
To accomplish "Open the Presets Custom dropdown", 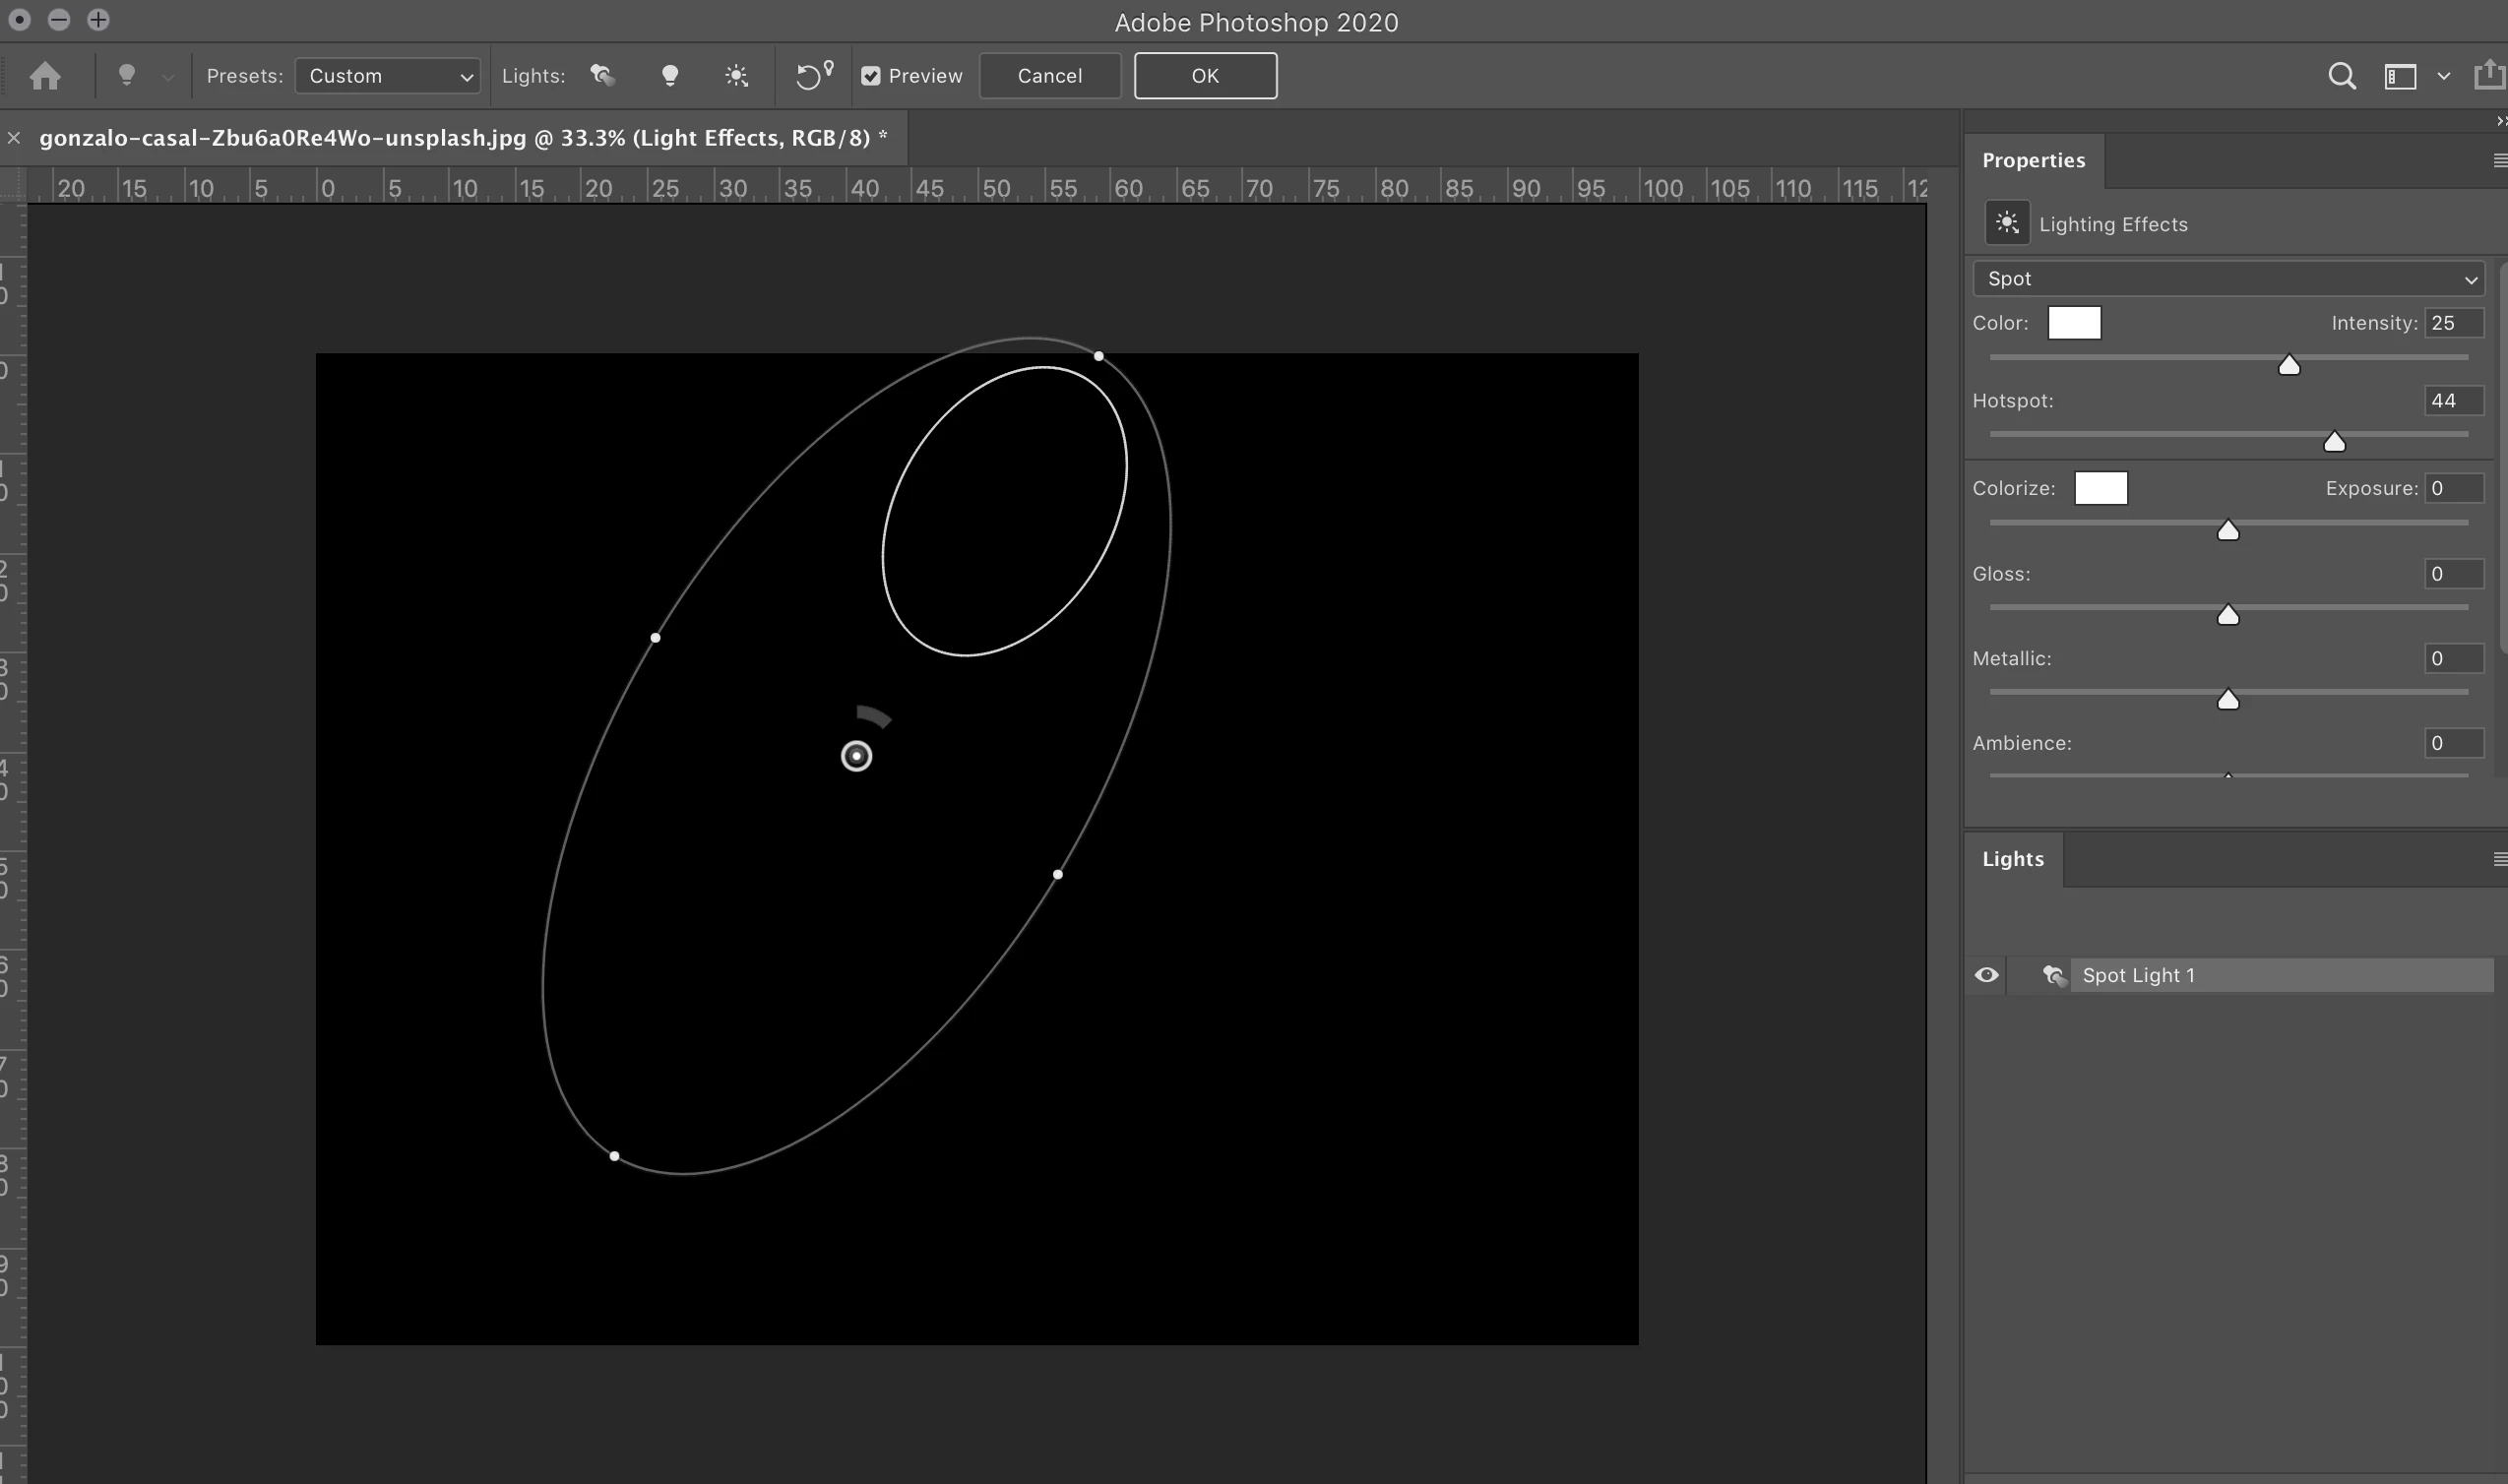I will pos(388,76).
